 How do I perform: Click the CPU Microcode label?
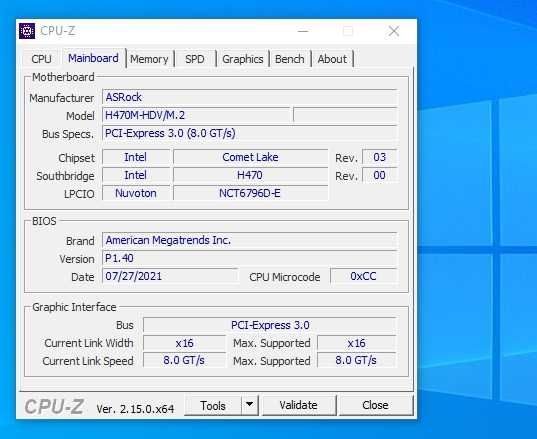click(x=285, y=277)
